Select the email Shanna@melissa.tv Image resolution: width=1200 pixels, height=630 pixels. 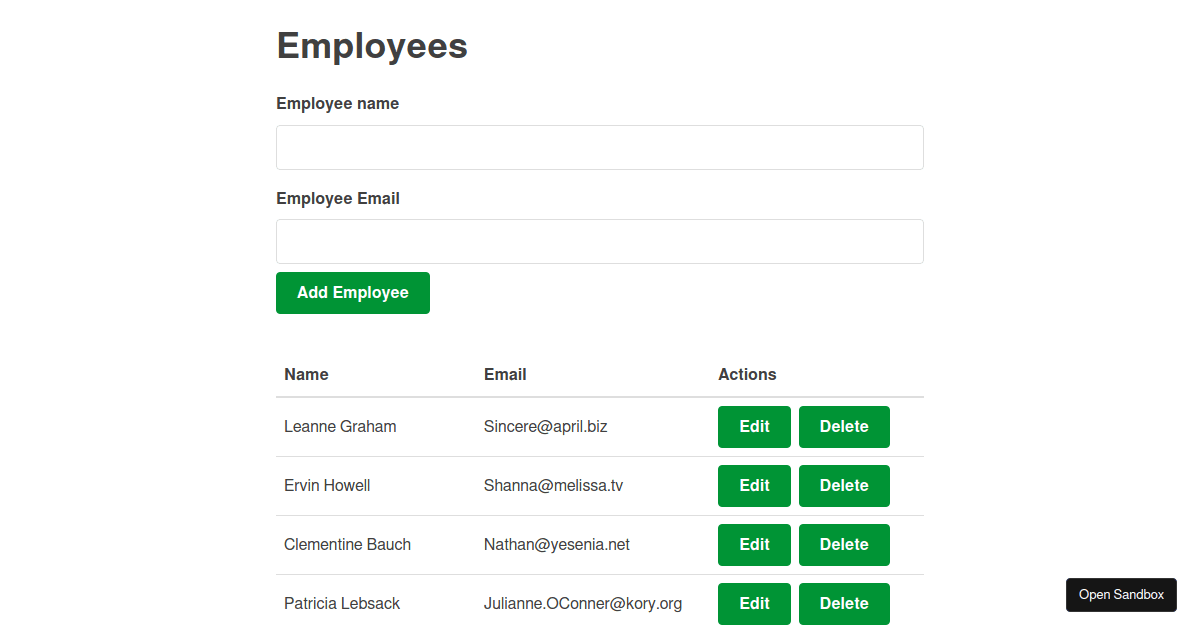pos(552,485)
